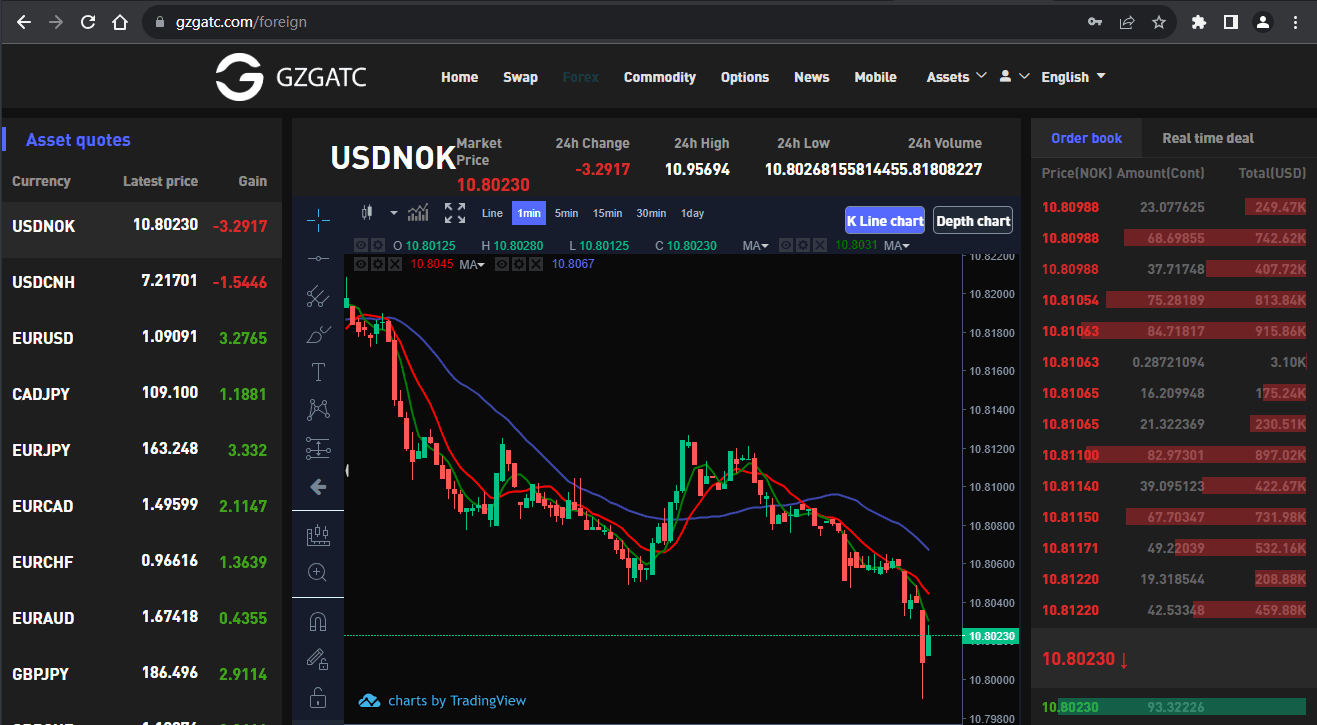Select USDCNH in asset quotes
The image size is (1317, 725).
[x=141, y=282]
